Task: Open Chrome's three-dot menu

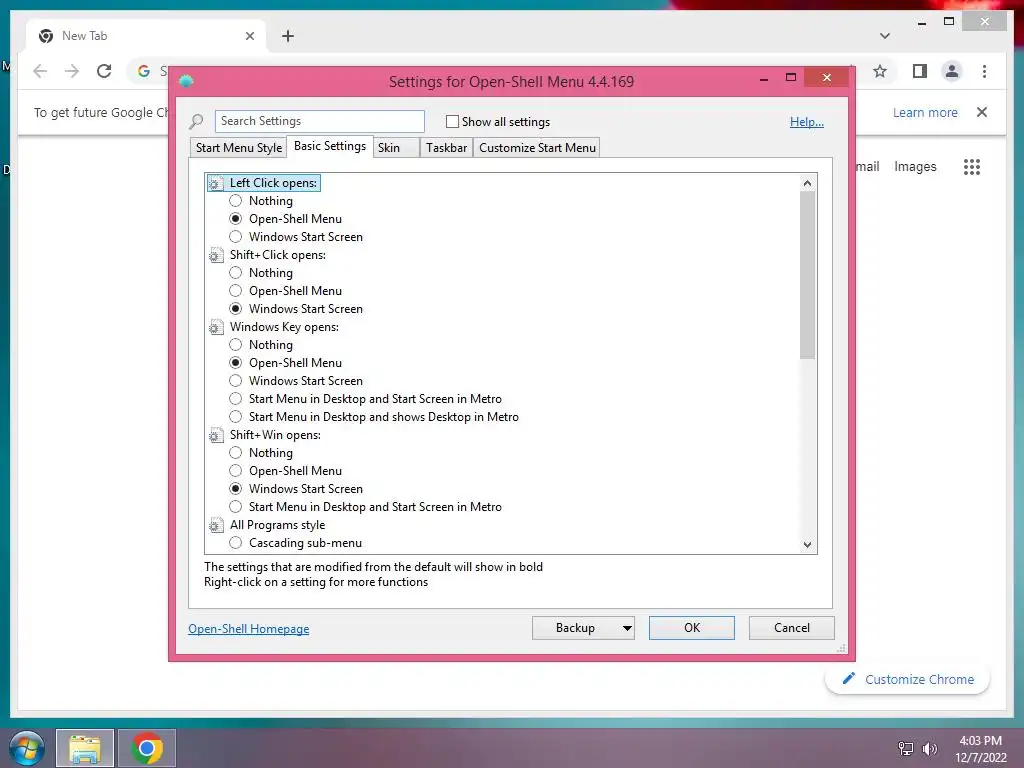Action: [x=984, y=71]
